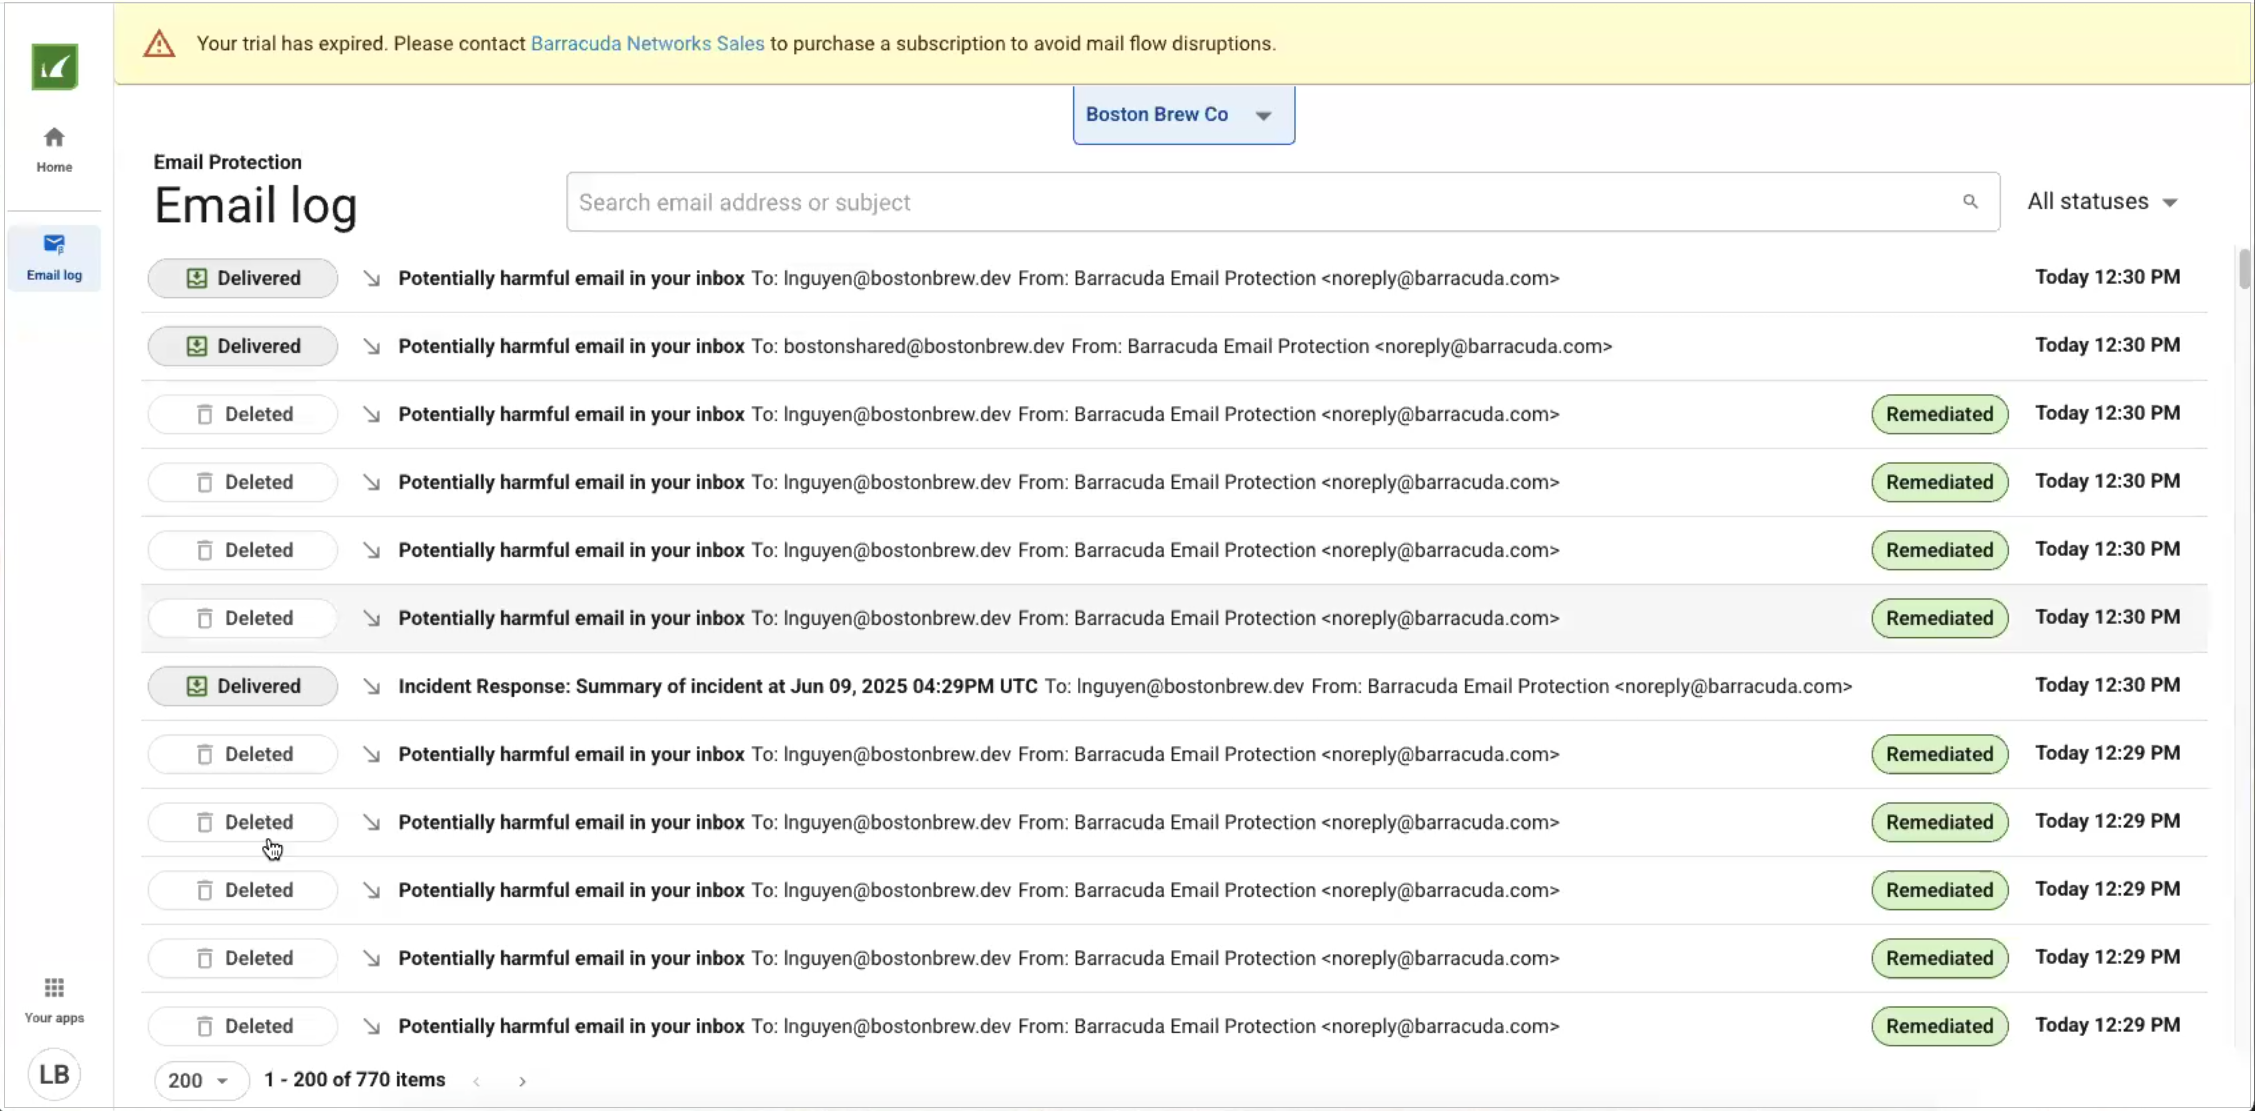Change the 200 items-per-page dropdown
2255x1111 pixels.
[x=200, y=1080]
